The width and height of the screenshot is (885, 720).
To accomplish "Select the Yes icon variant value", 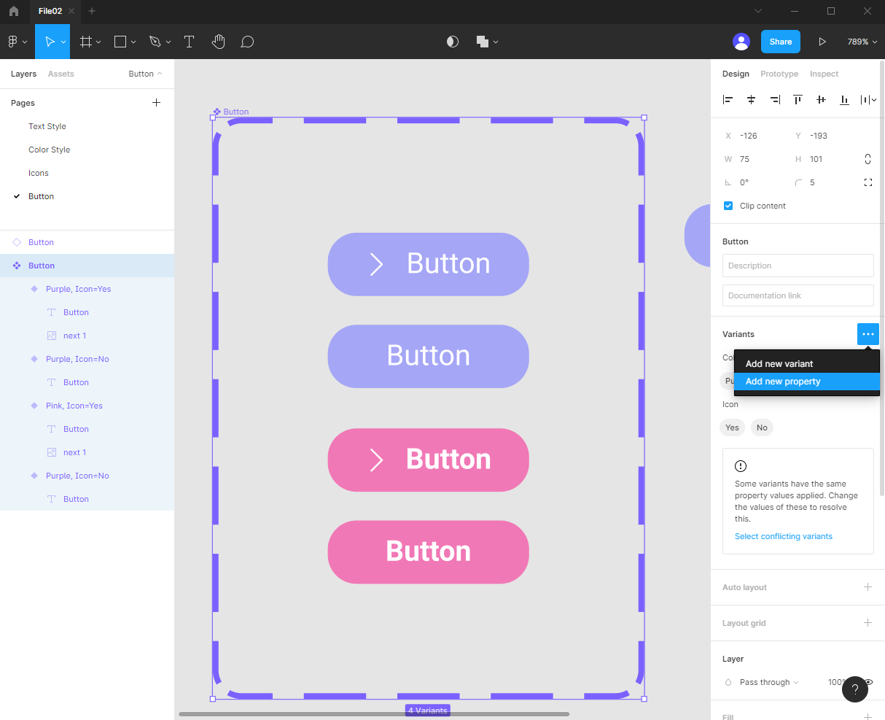I will point(732,428).
